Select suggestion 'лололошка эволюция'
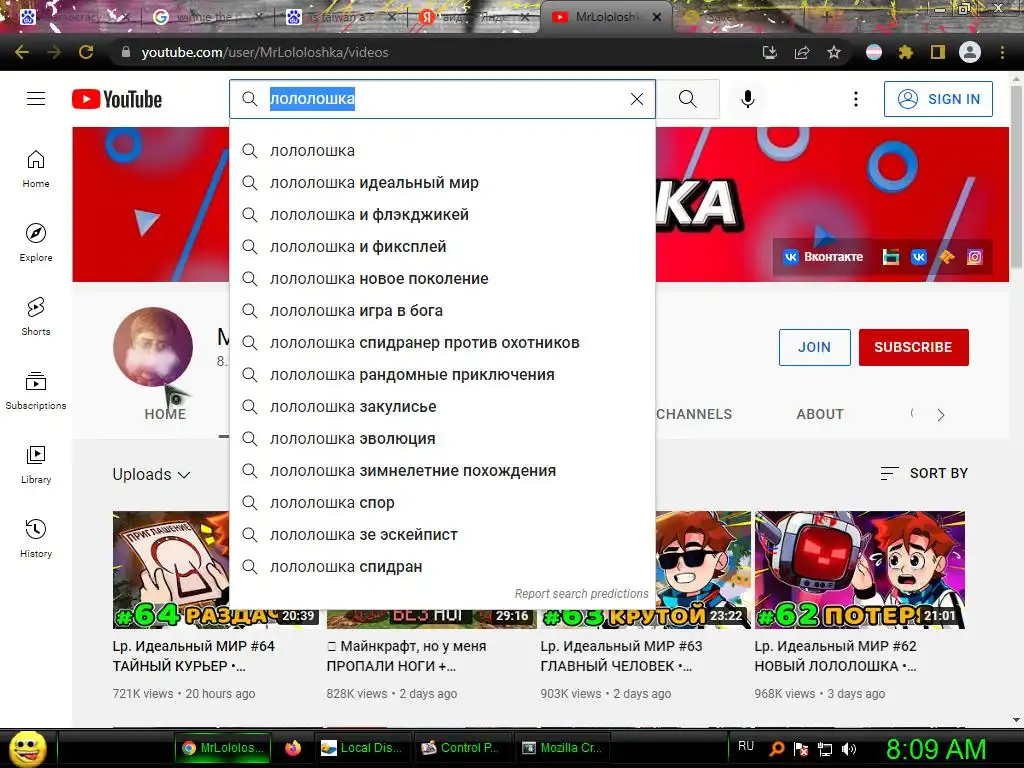Screen dimensions: 1024x768 pos(442,439)
